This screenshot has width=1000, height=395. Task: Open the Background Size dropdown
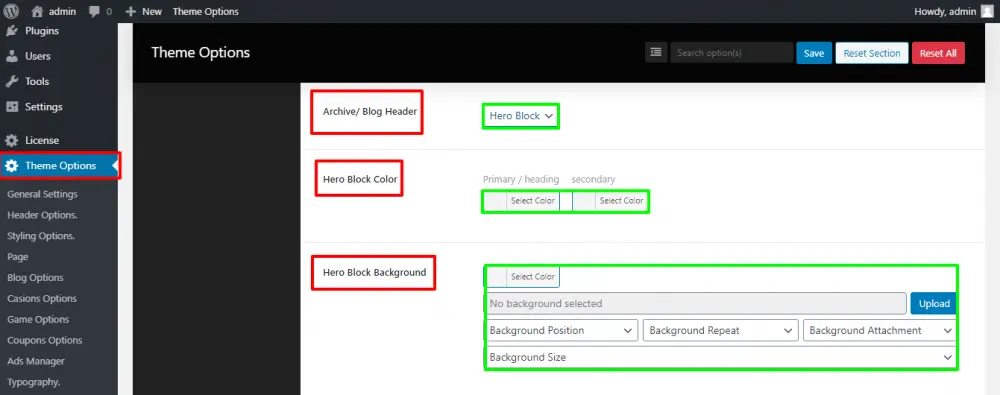721,357
